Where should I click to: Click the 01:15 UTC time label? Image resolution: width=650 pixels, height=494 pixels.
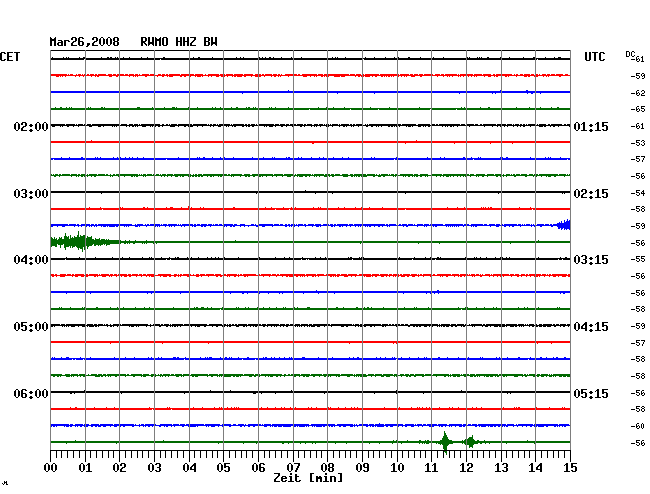tap(591, 126)
